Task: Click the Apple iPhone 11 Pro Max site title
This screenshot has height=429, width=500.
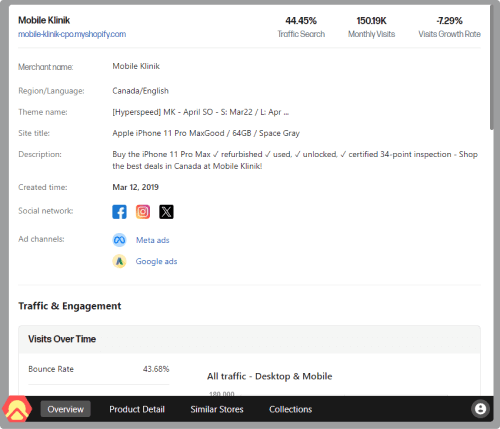Action: pyautogui.click(x=206, y=133)
